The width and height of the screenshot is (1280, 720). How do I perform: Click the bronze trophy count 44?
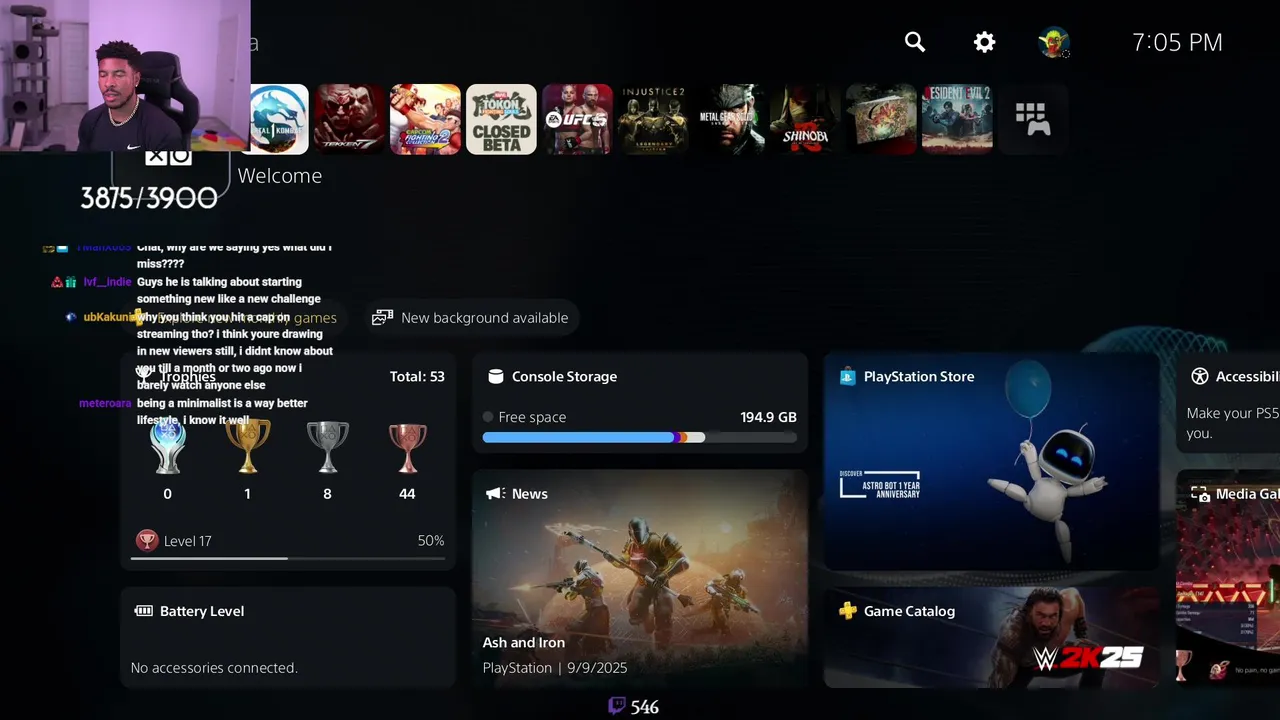click(x=407, y=494)
